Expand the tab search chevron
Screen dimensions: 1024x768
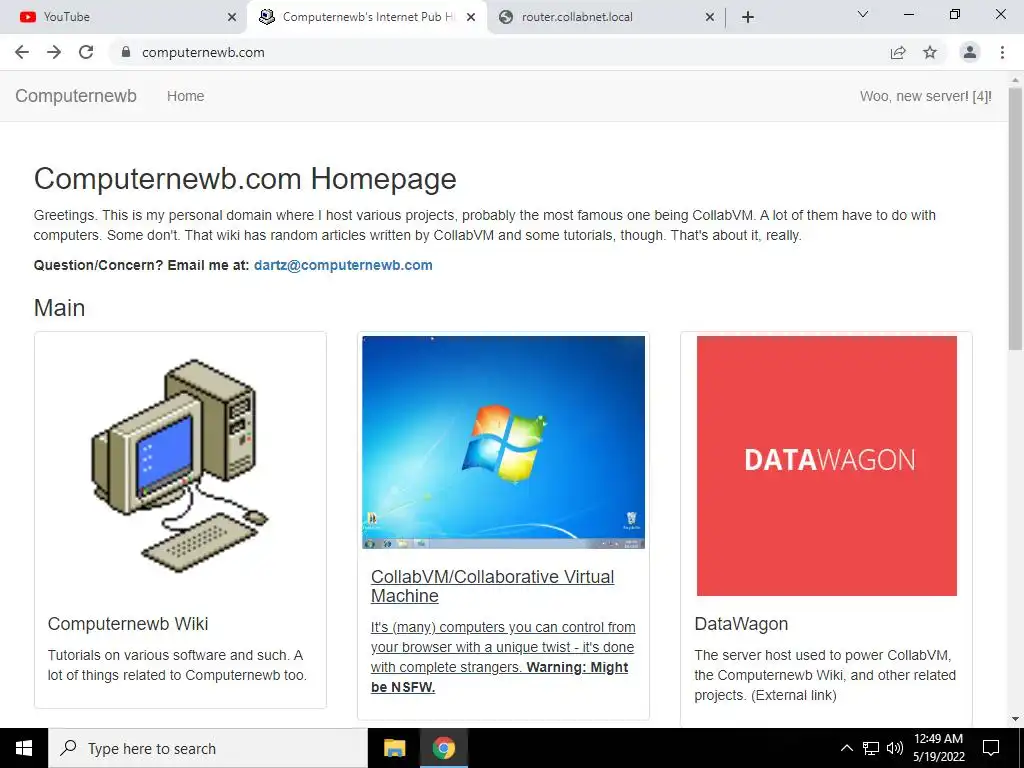point(863,14)
